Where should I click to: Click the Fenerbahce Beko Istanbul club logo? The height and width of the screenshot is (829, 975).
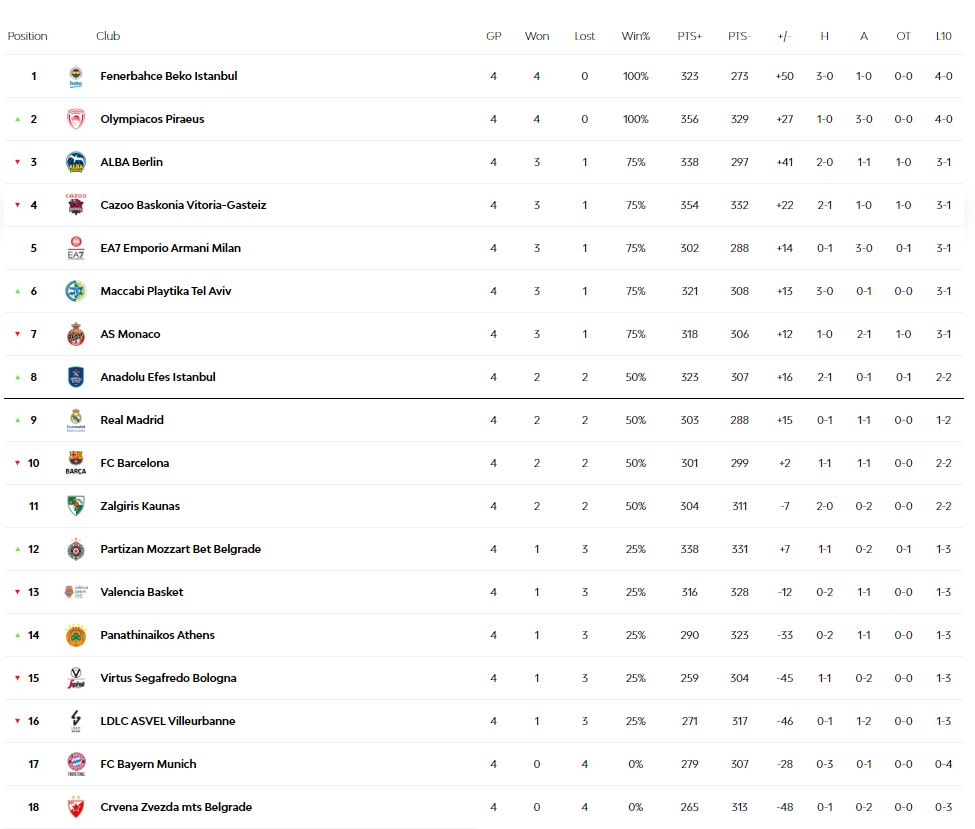[76, 76]
